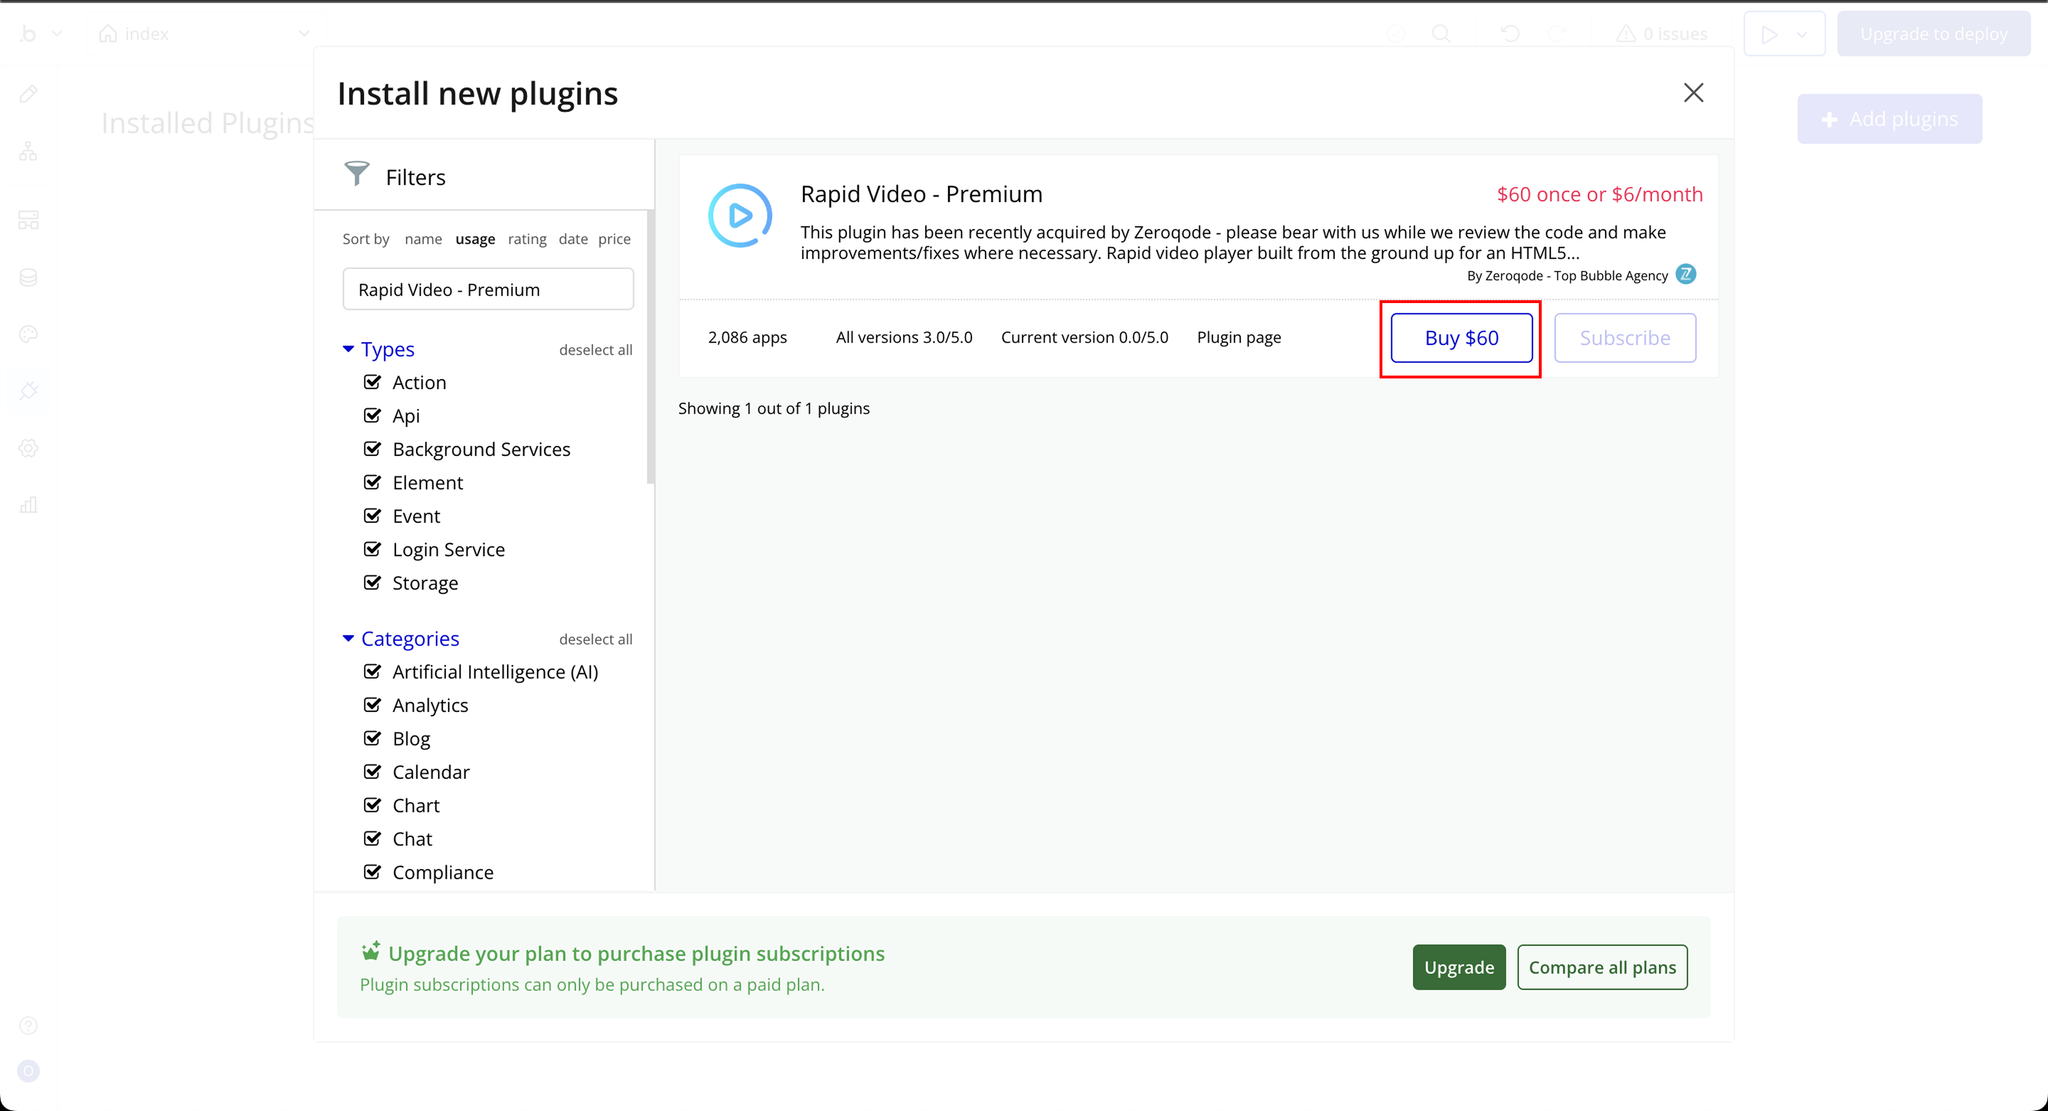
Task: Open the index page selector dropdown
Action: 304,34
